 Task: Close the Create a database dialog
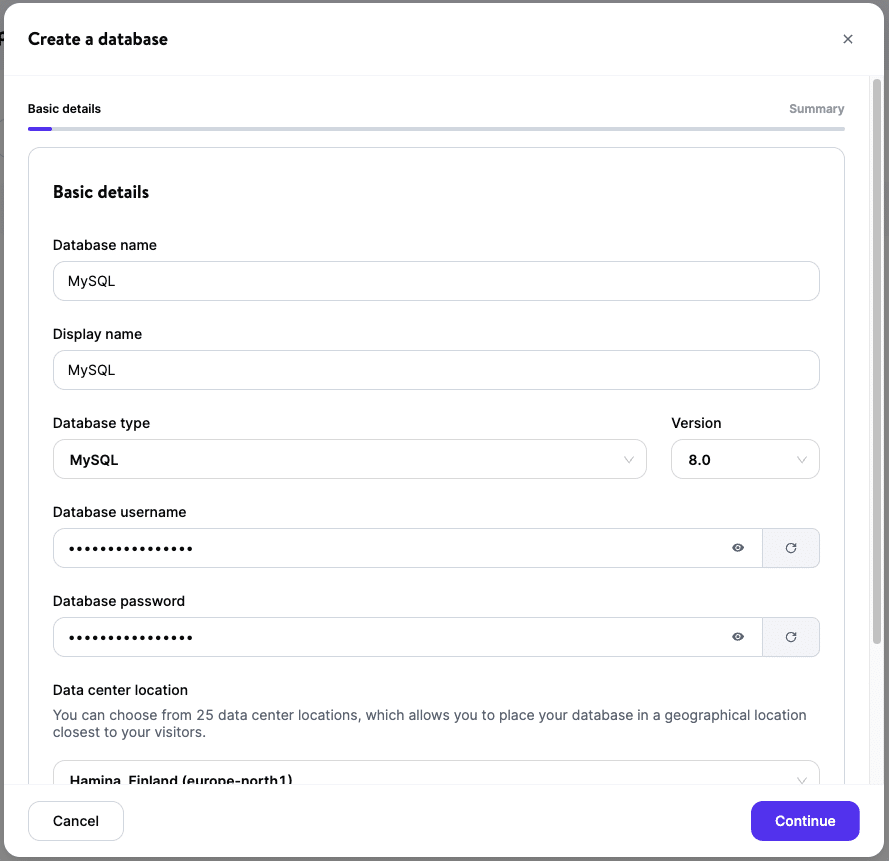pos(848,39)
